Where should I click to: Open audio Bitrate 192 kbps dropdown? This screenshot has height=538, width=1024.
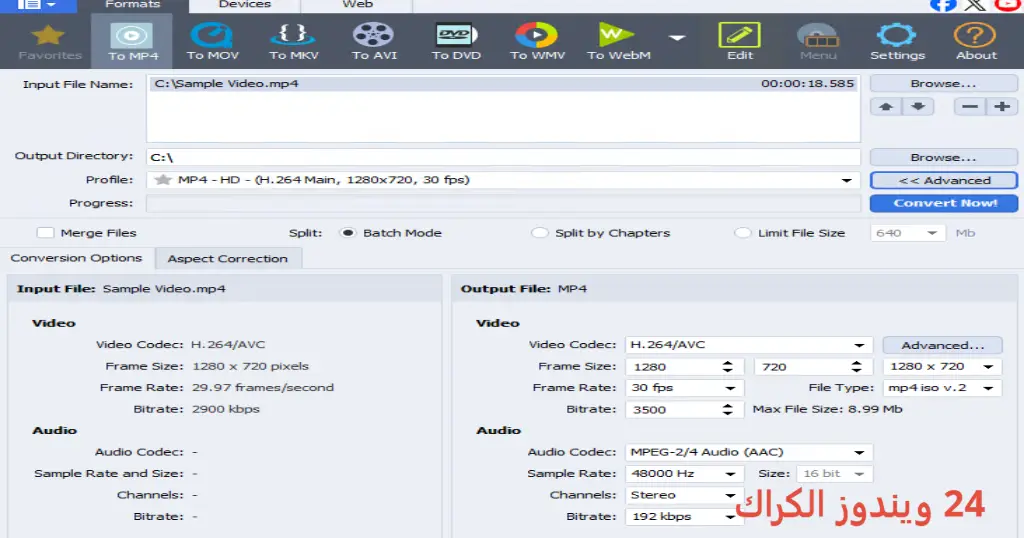684,516
